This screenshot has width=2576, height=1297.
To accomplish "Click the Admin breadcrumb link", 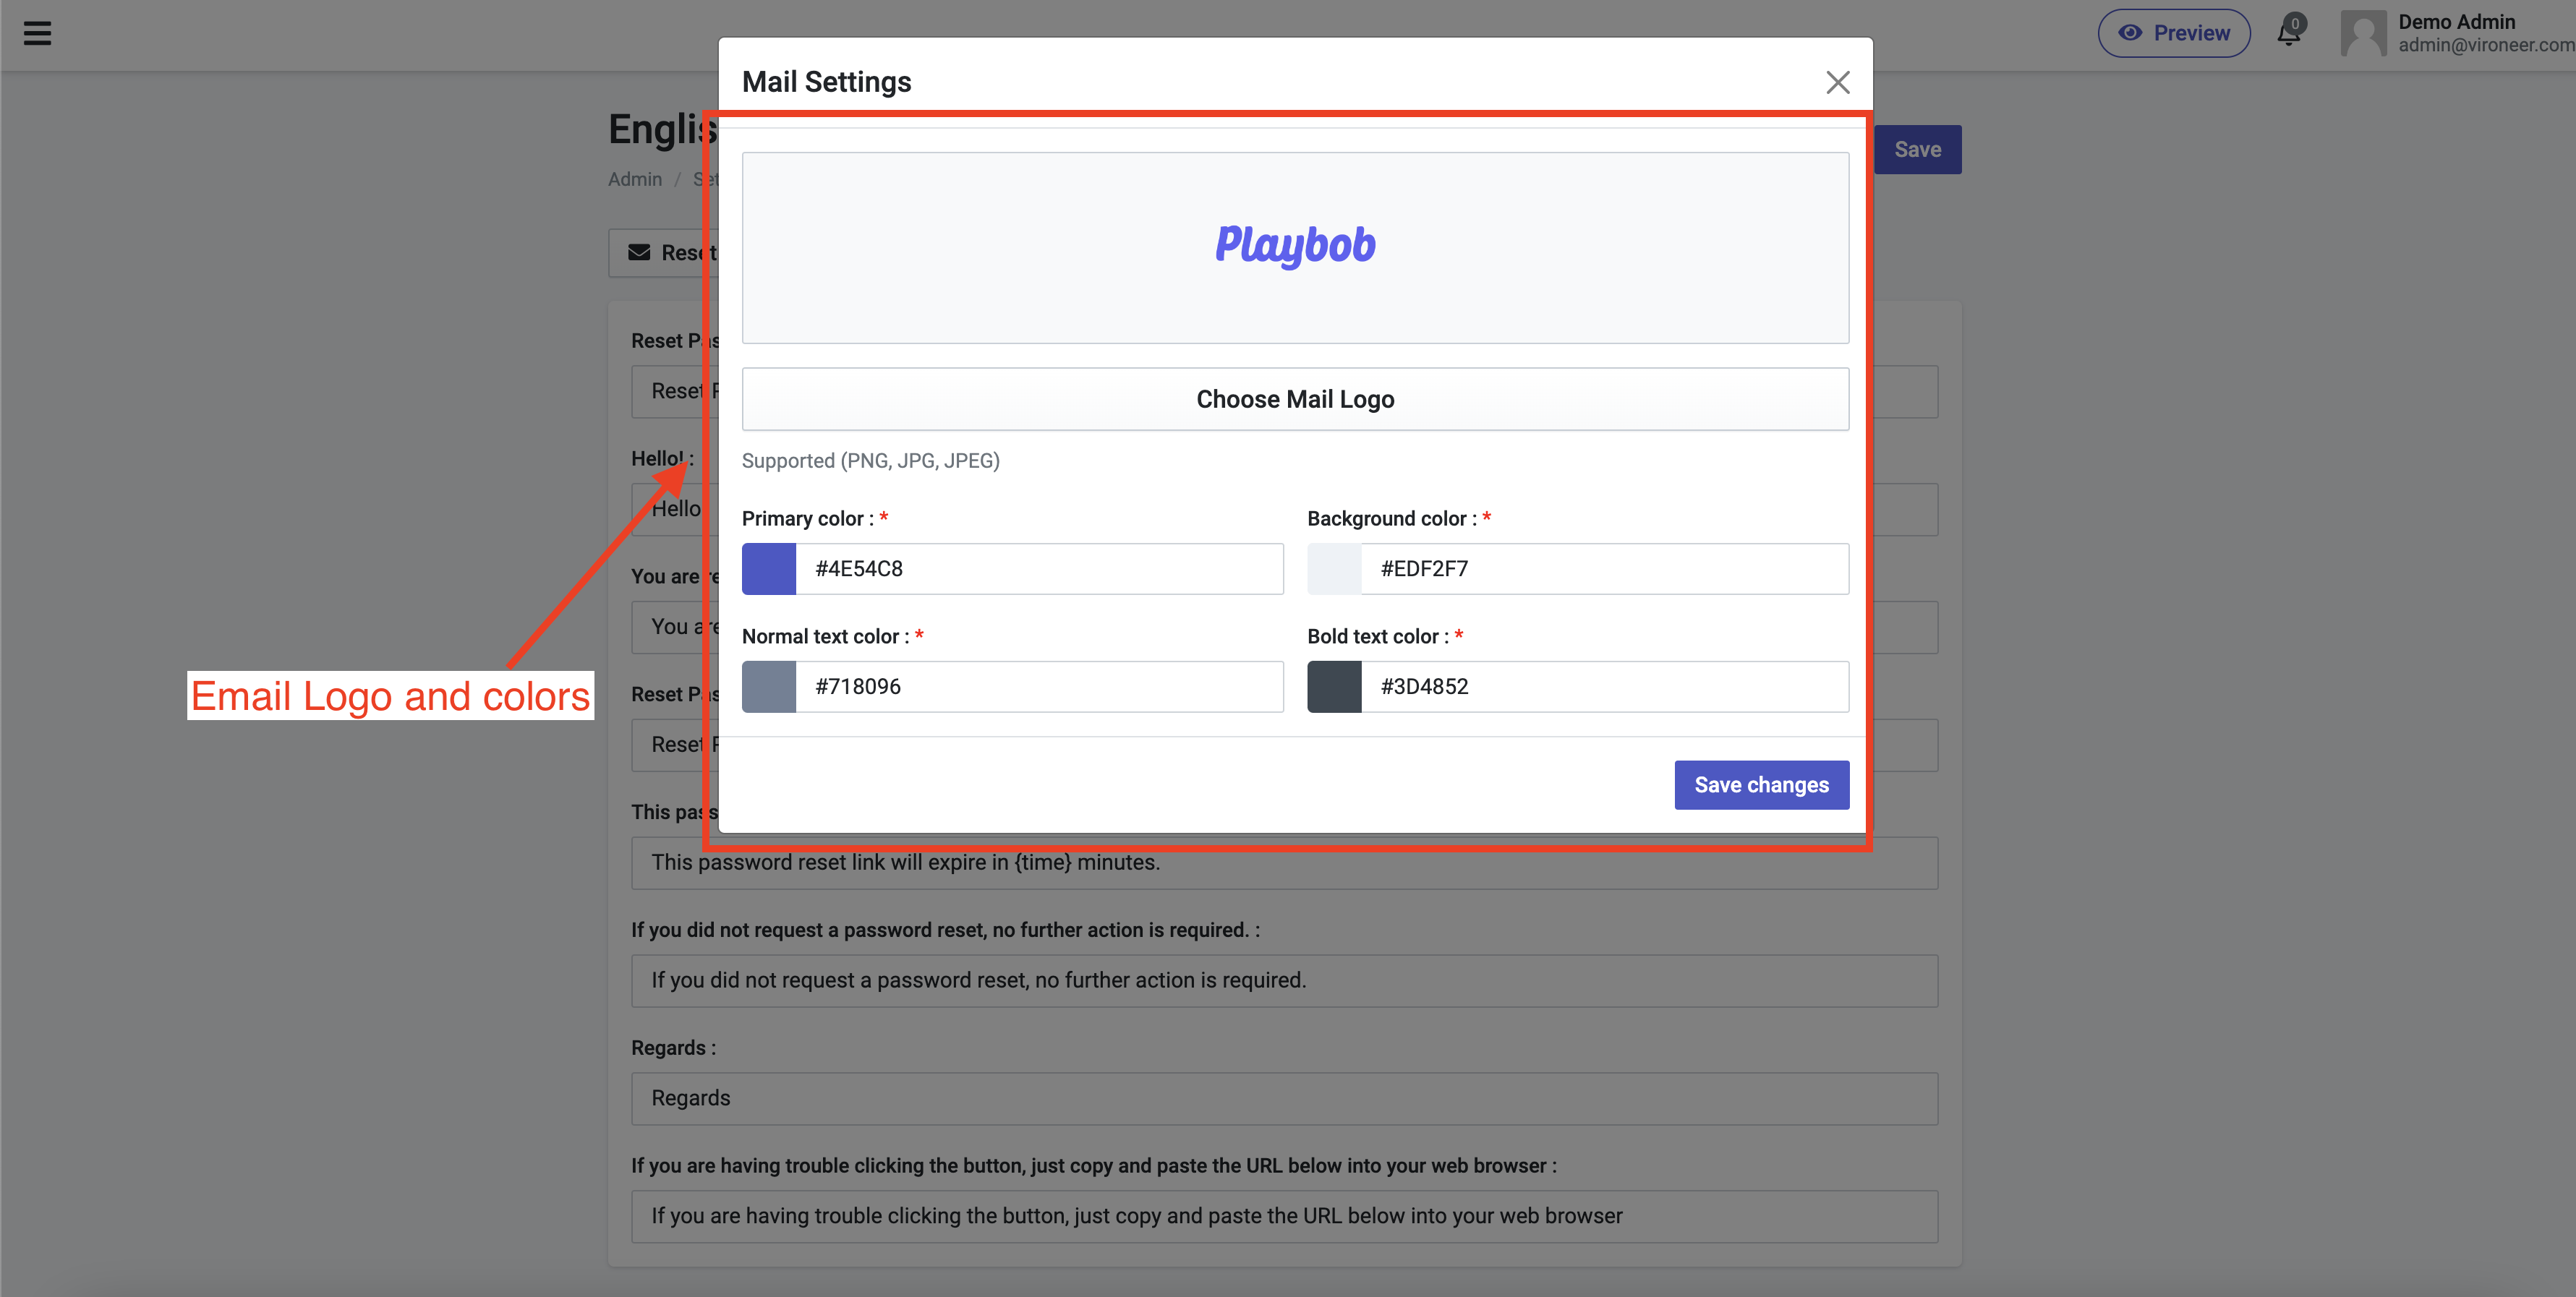I will click(x=635, y=179).
